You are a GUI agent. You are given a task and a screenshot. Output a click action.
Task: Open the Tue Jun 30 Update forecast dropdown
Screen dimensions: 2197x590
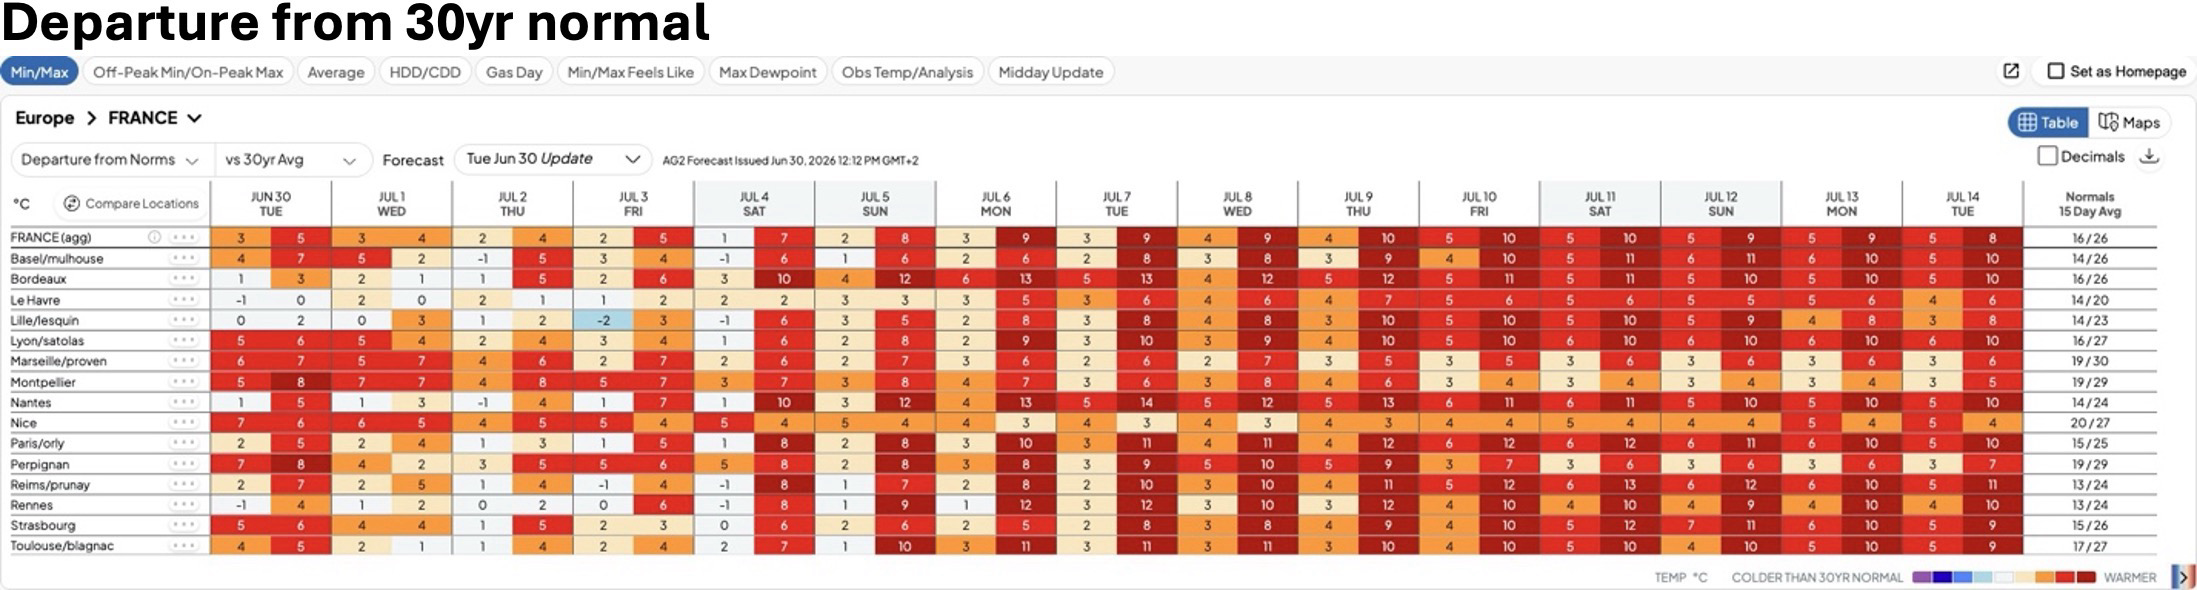click(x=551, y=159)
